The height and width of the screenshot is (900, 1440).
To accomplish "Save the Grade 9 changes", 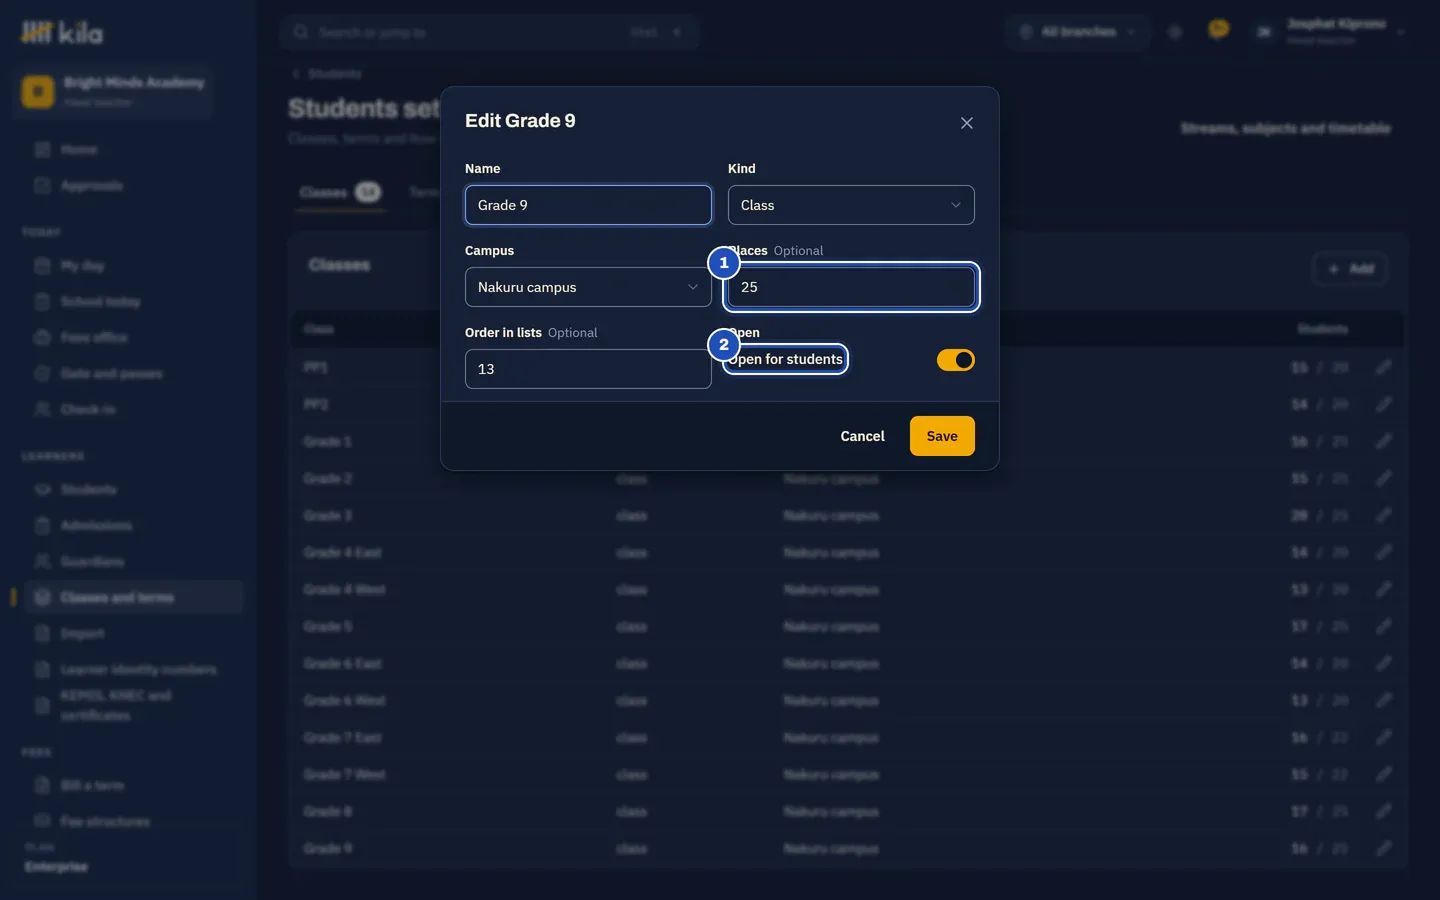I will [942, 436].
